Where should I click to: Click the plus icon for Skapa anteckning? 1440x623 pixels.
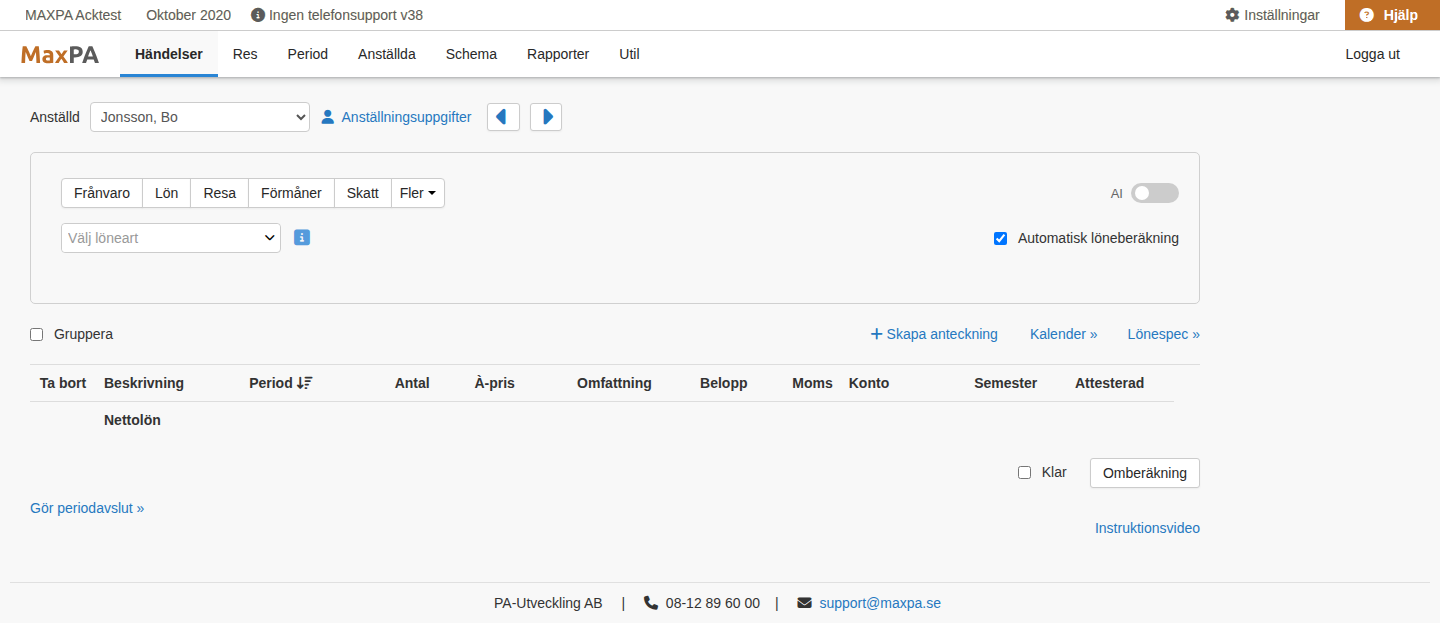click(x=876, y=334)
